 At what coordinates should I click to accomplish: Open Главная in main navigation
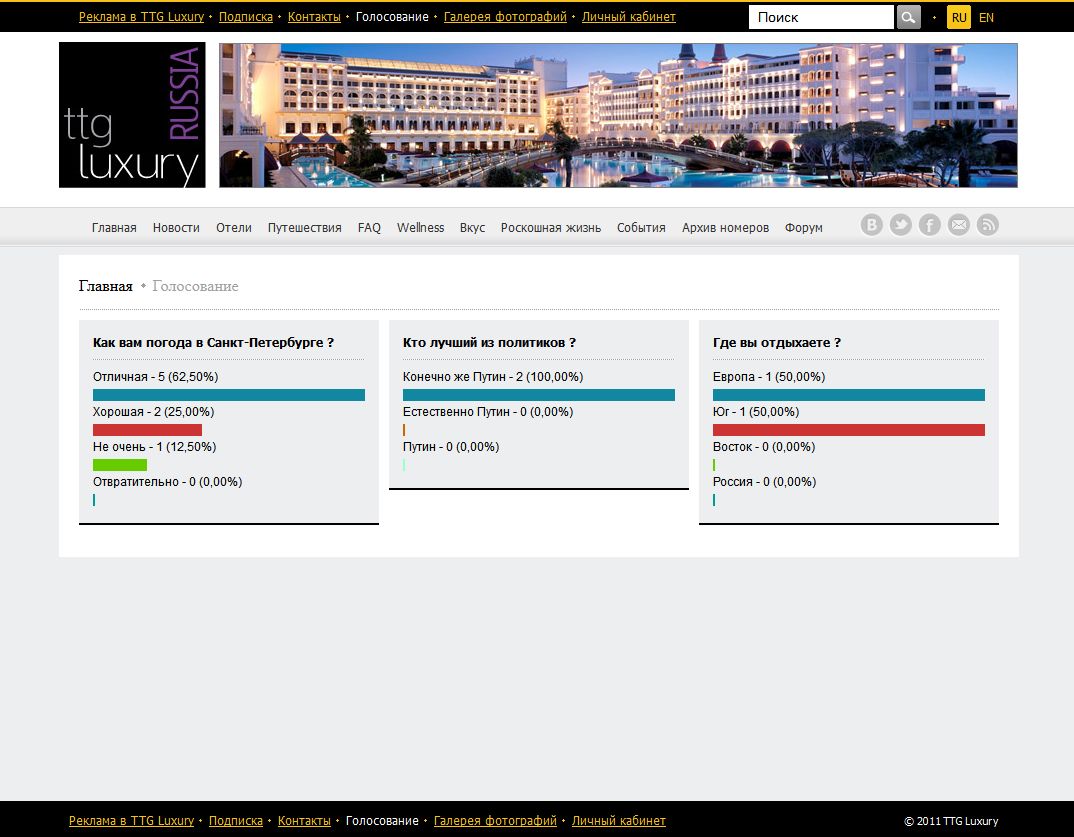(114, 227)
